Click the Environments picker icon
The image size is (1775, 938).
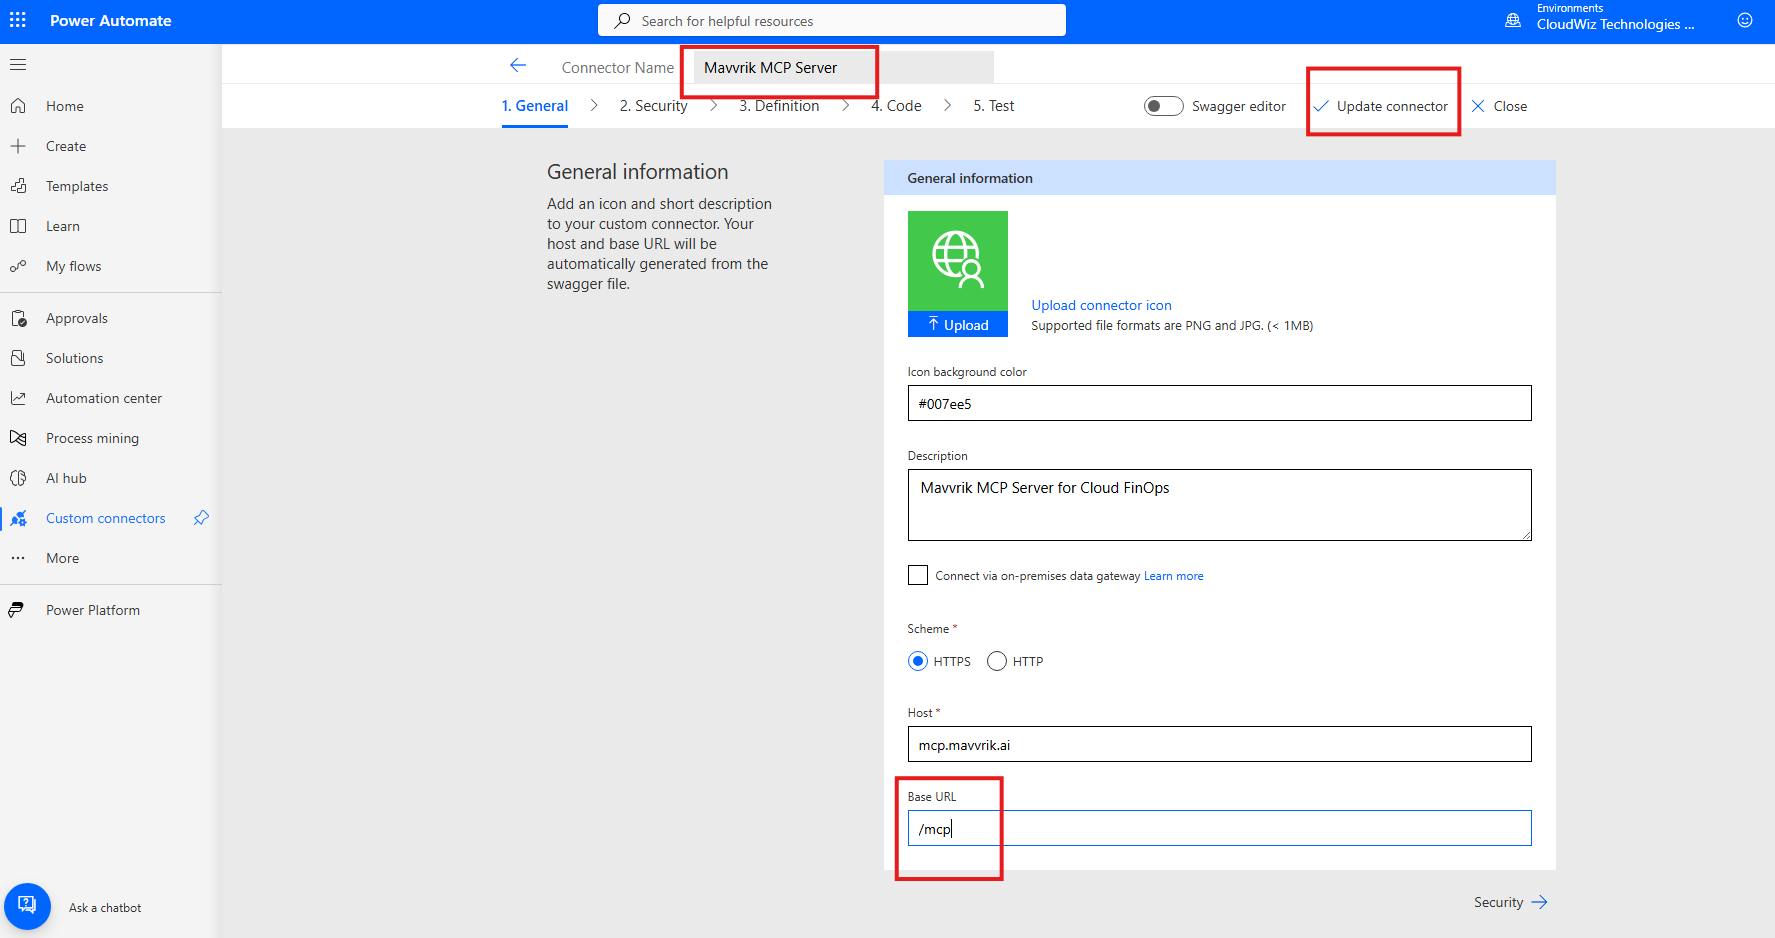point(1513,20)
